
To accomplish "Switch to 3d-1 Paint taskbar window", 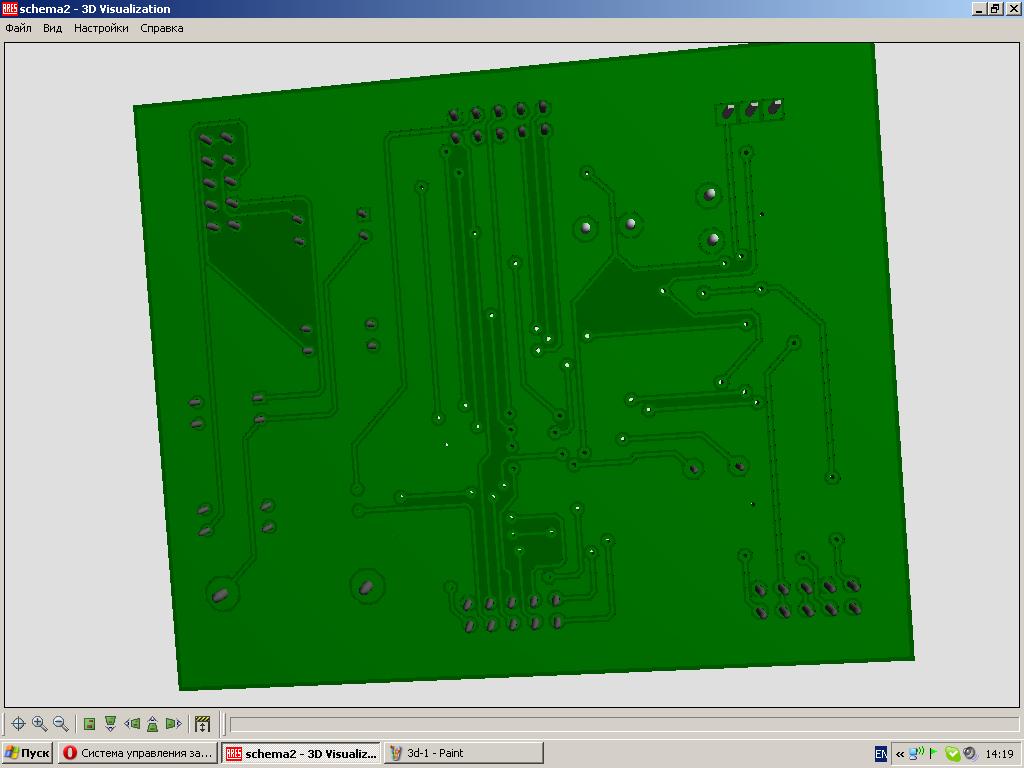I will point(463,753).
